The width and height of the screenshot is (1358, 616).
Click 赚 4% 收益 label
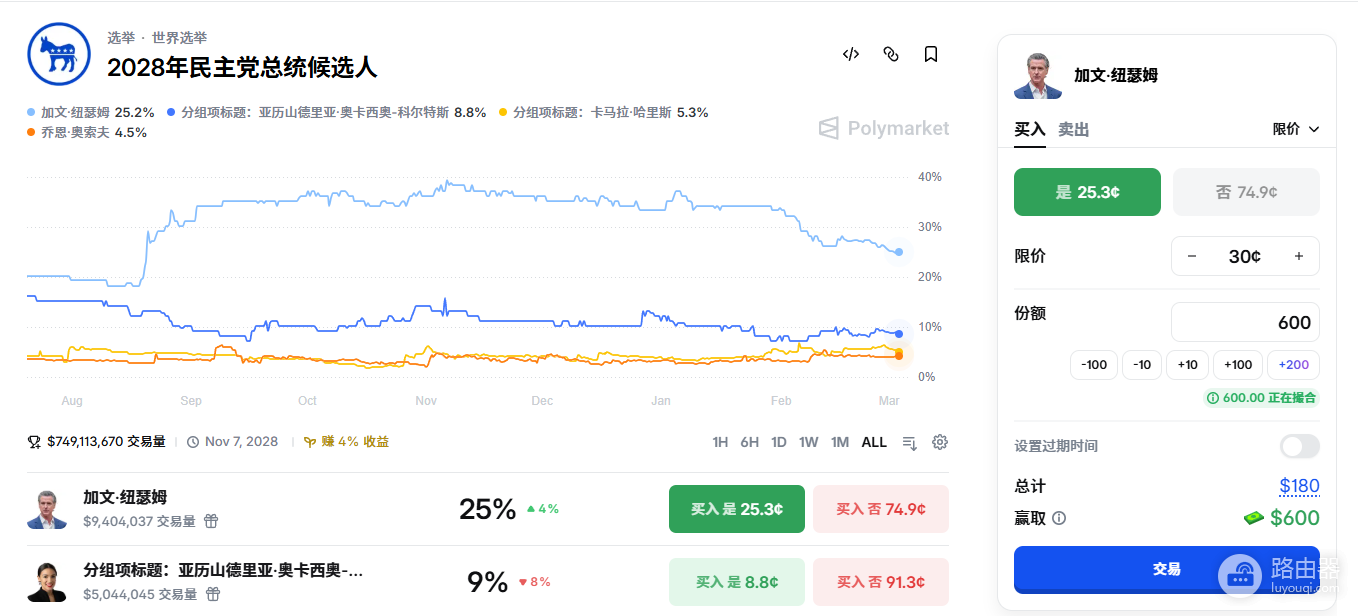point(355,441)
